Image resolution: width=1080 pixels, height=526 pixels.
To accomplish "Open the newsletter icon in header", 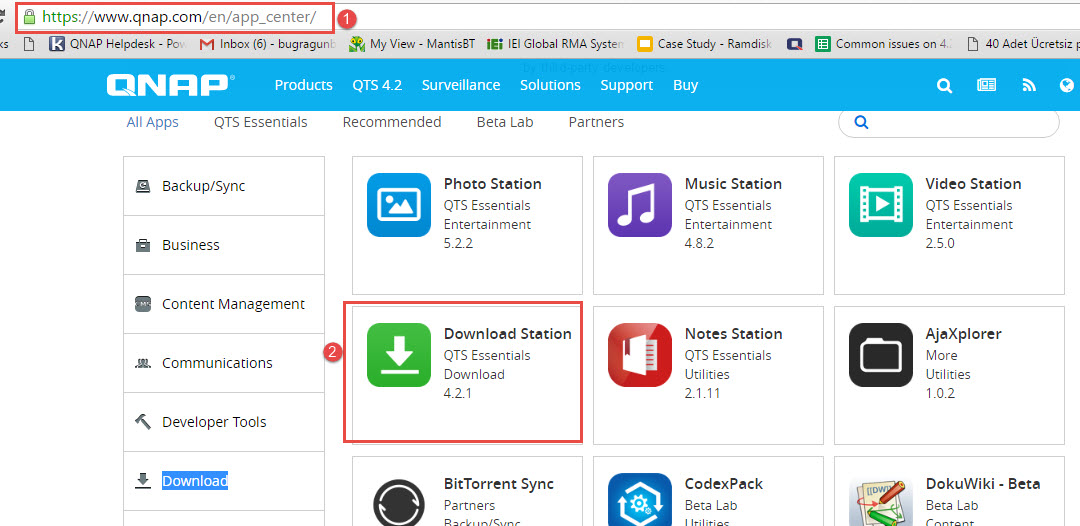I will [986, 85].
